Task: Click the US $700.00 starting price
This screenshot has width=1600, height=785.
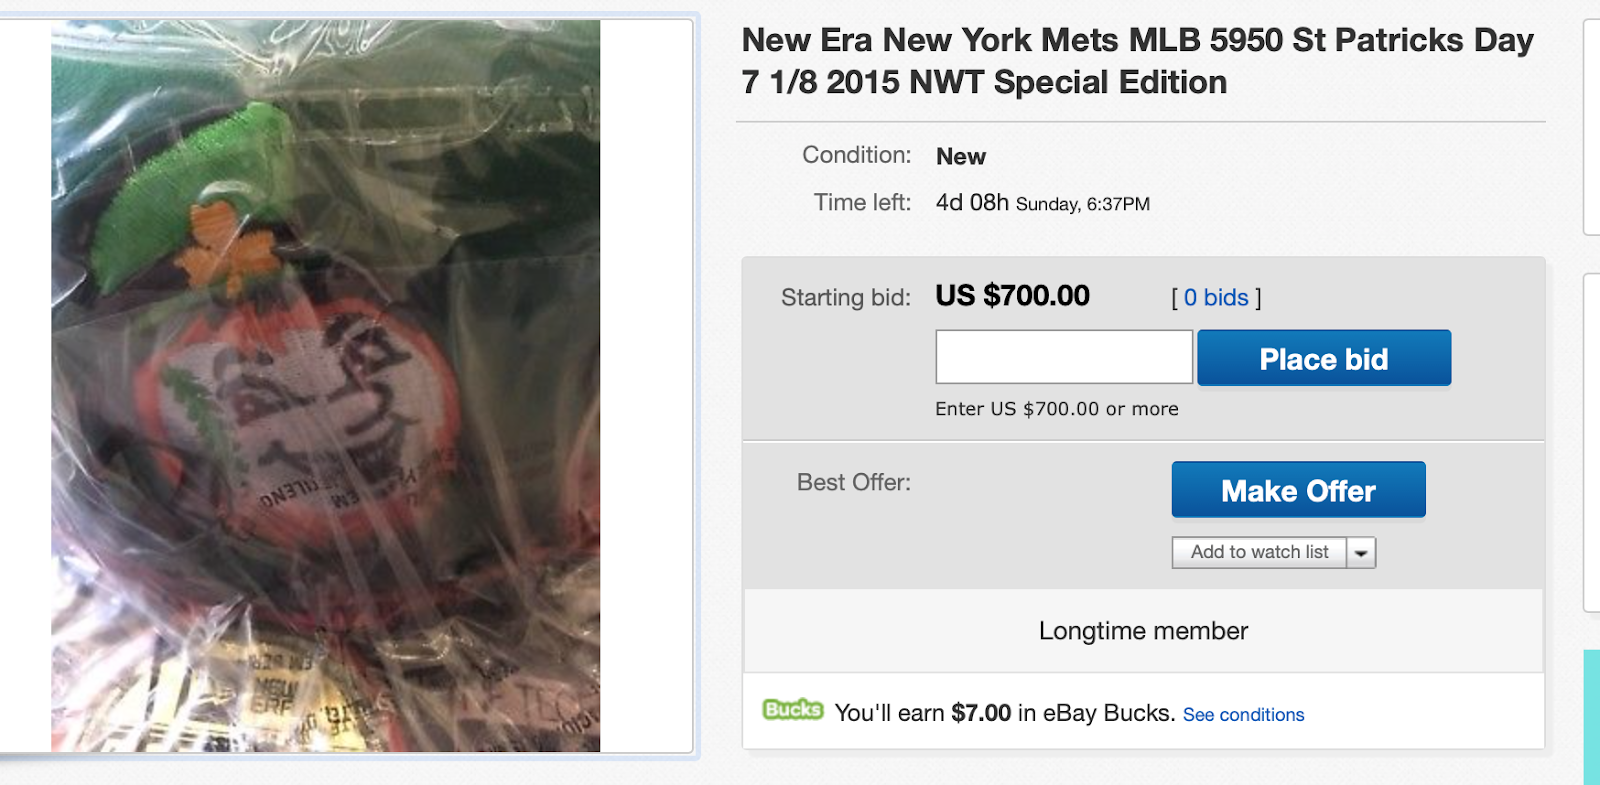Action: click(1012, 296)
